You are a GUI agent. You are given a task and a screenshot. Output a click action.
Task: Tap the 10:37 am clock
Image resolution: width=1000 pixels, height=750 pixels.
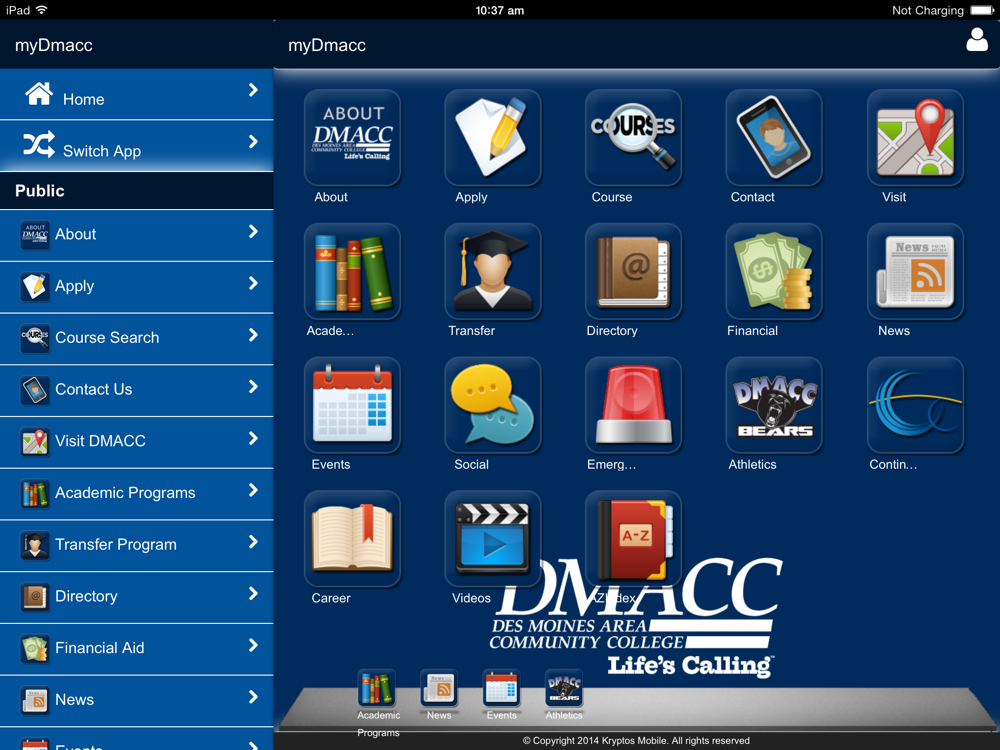click(x=499, y=10)
